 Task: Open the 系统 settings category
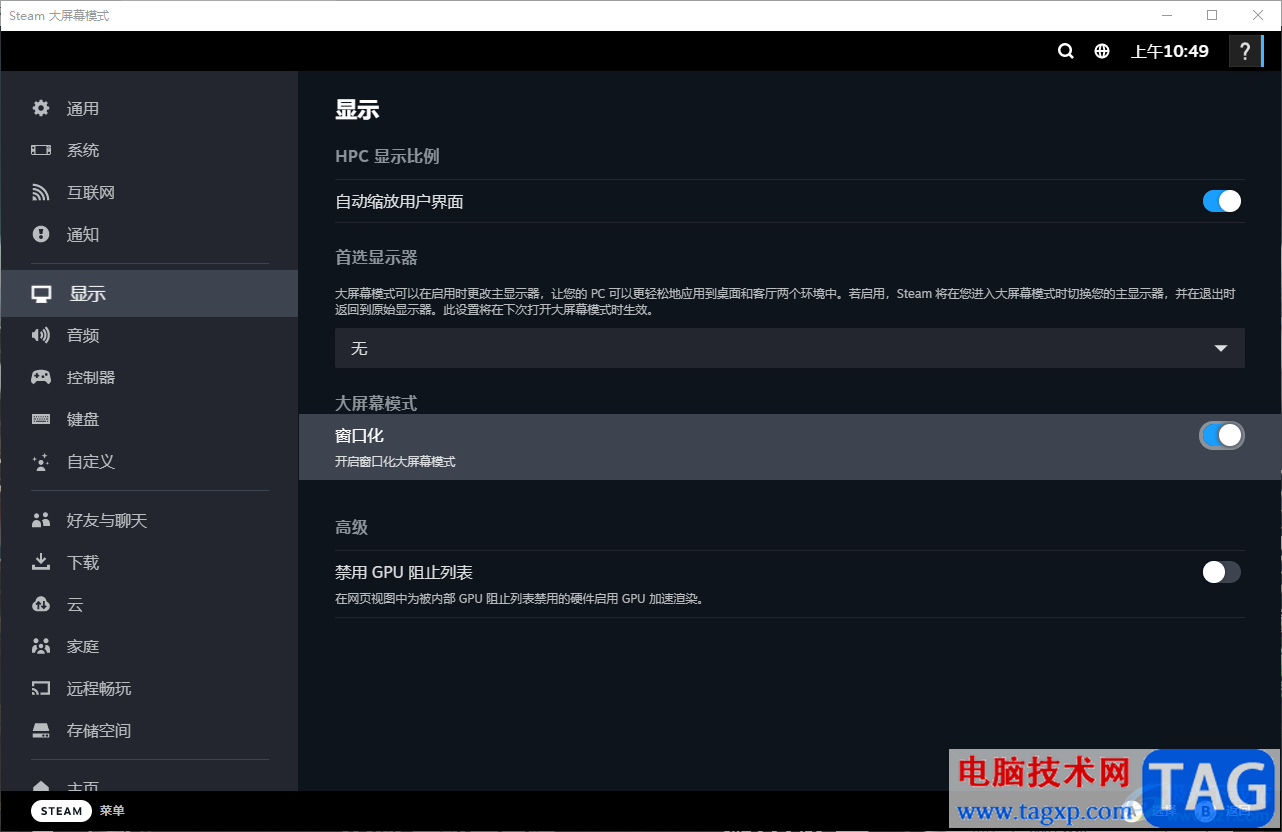(149, 150)
